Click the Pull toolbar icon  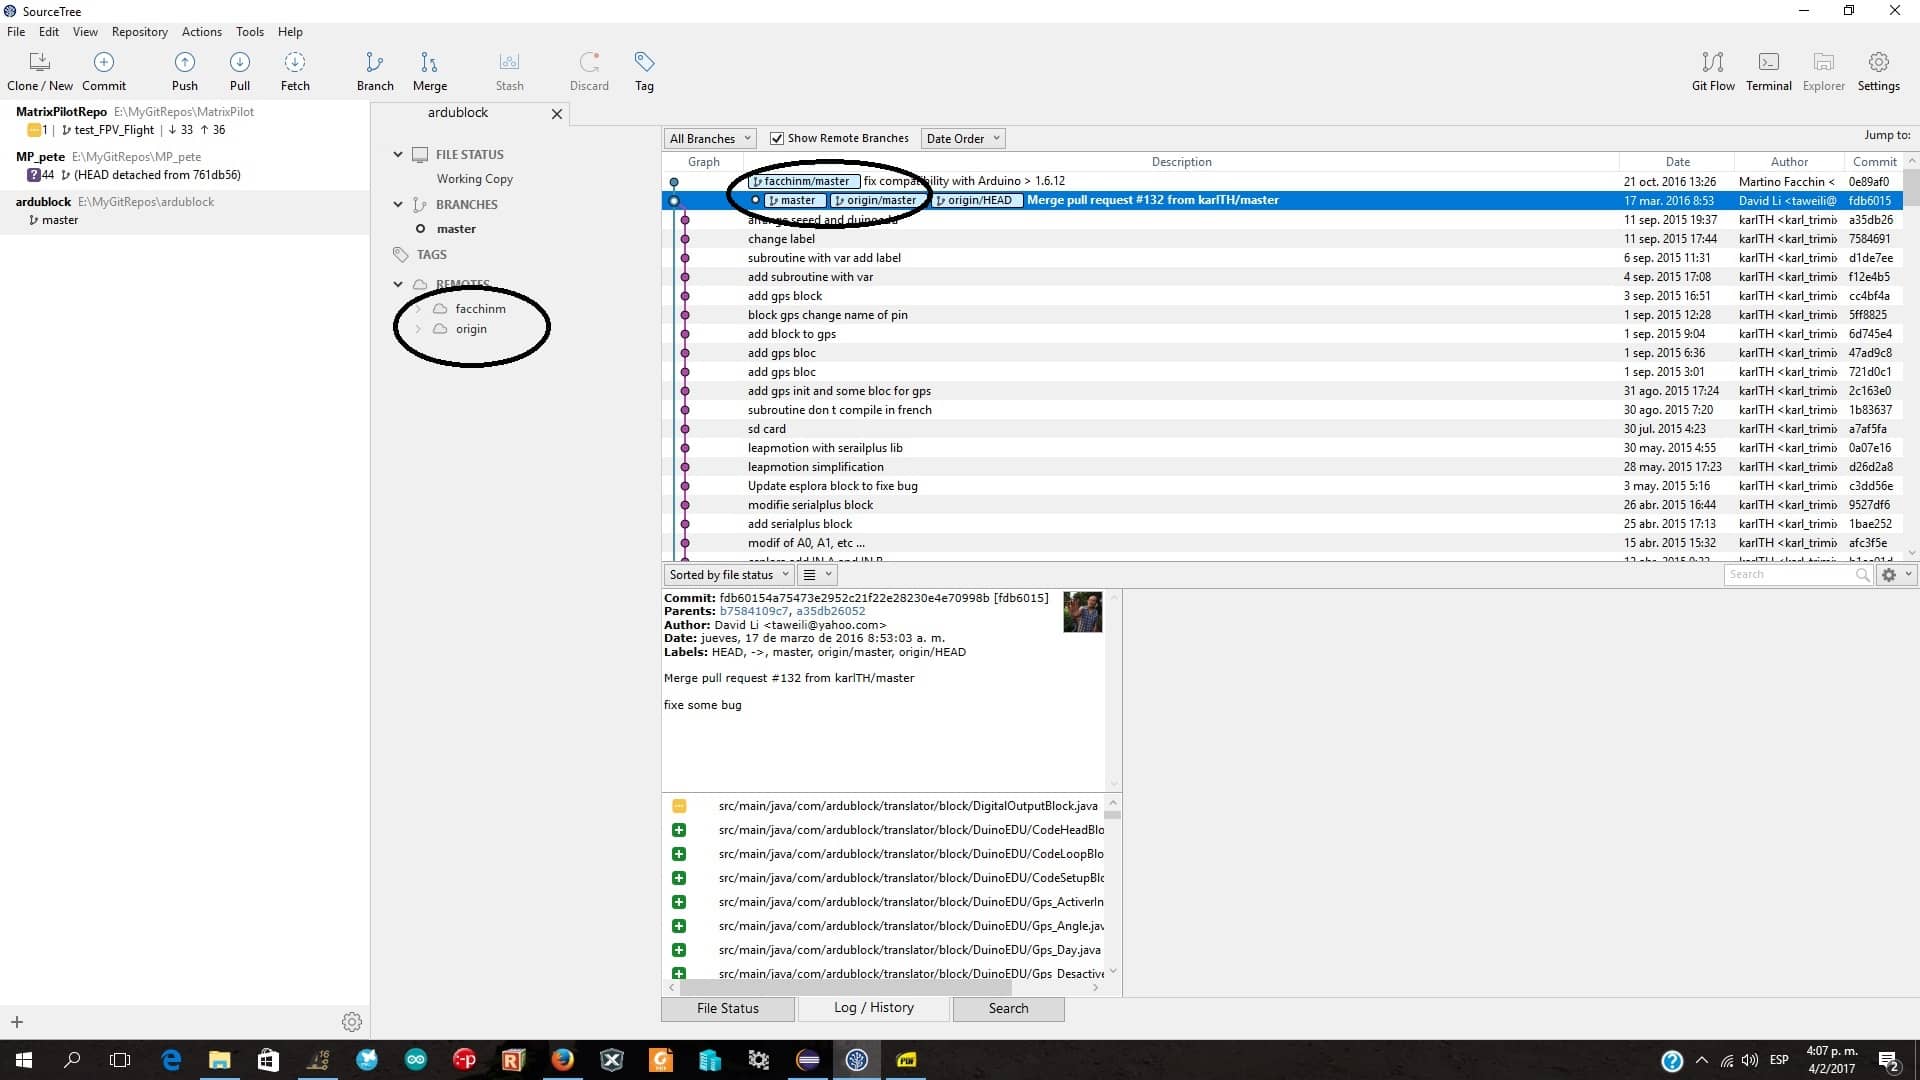tap(240, 63)
